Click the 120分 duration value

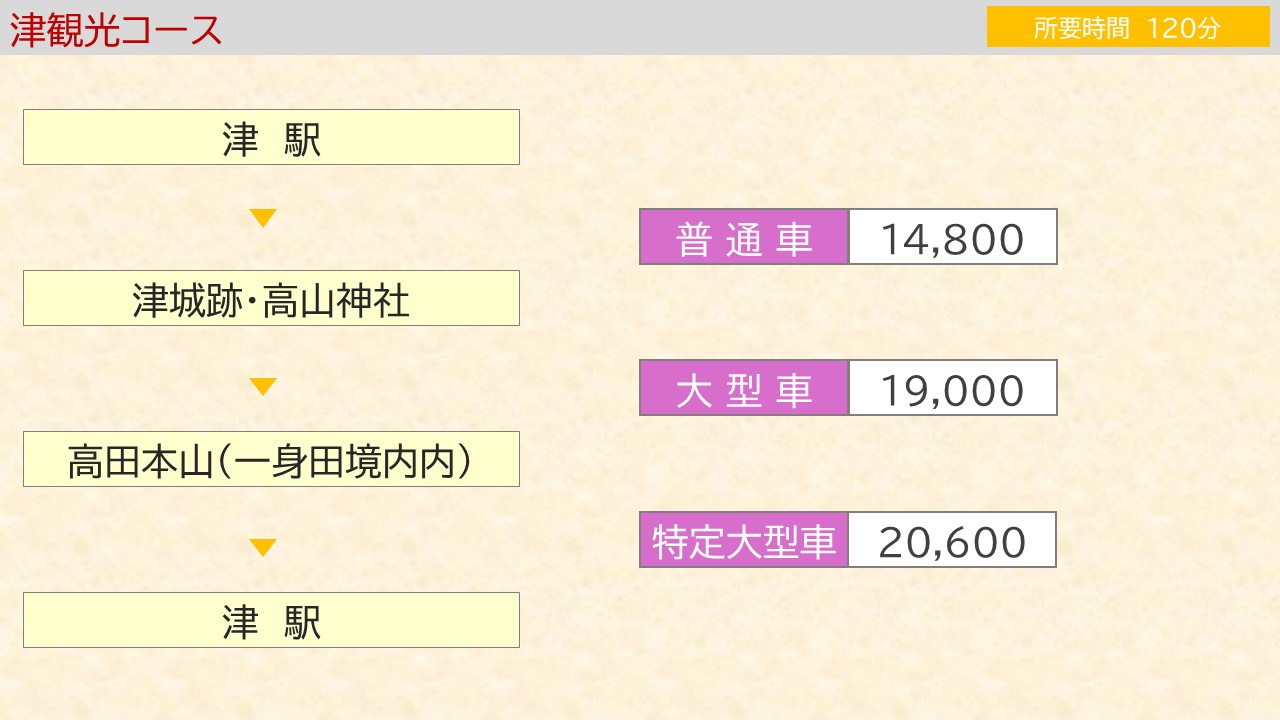coord(1184,28)
